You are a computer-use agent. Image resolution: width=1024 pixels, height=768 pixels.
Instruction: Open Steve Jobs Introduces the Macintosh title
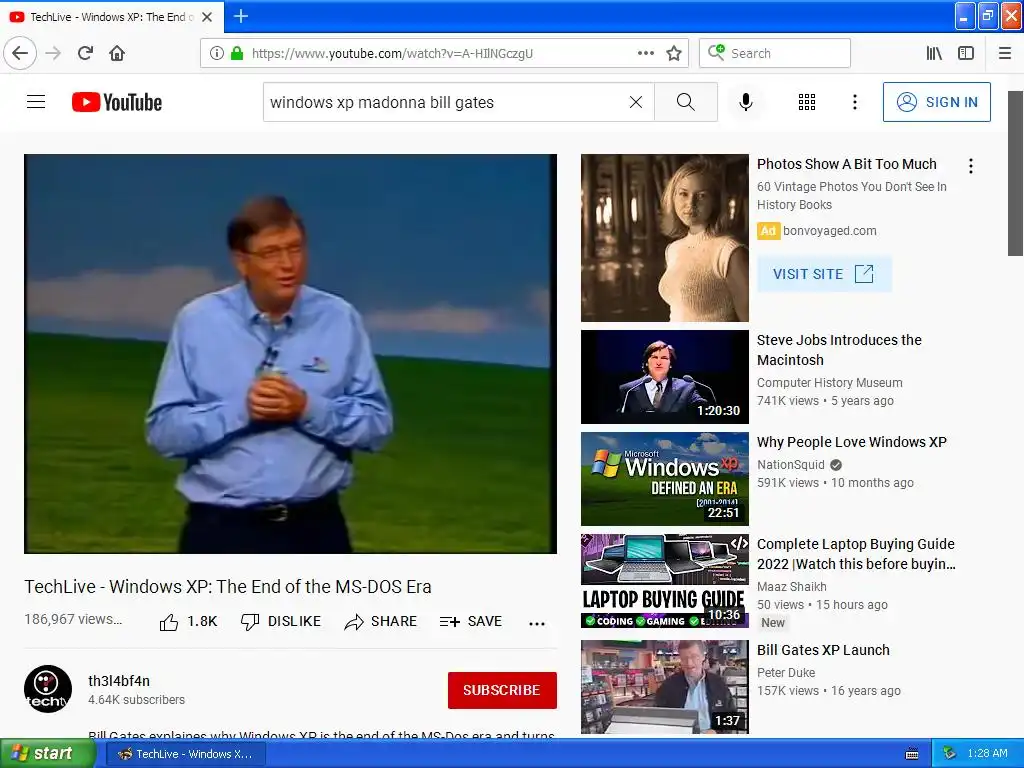[x=839, y=350]
